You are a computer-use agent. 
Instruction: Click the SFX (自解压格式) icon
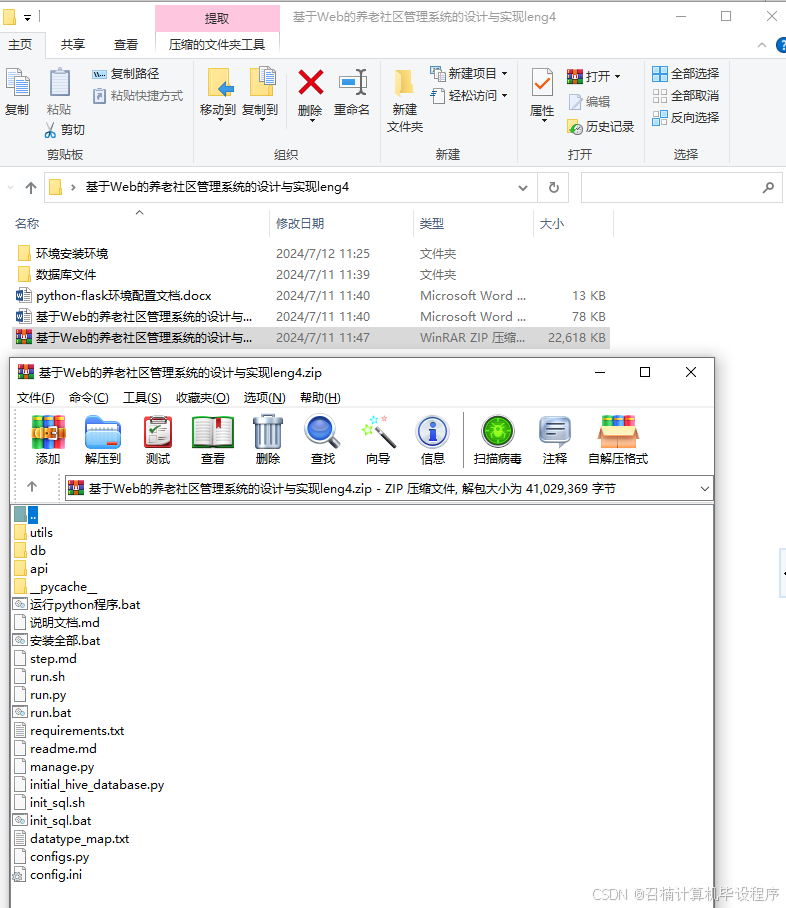click(618, 440)
